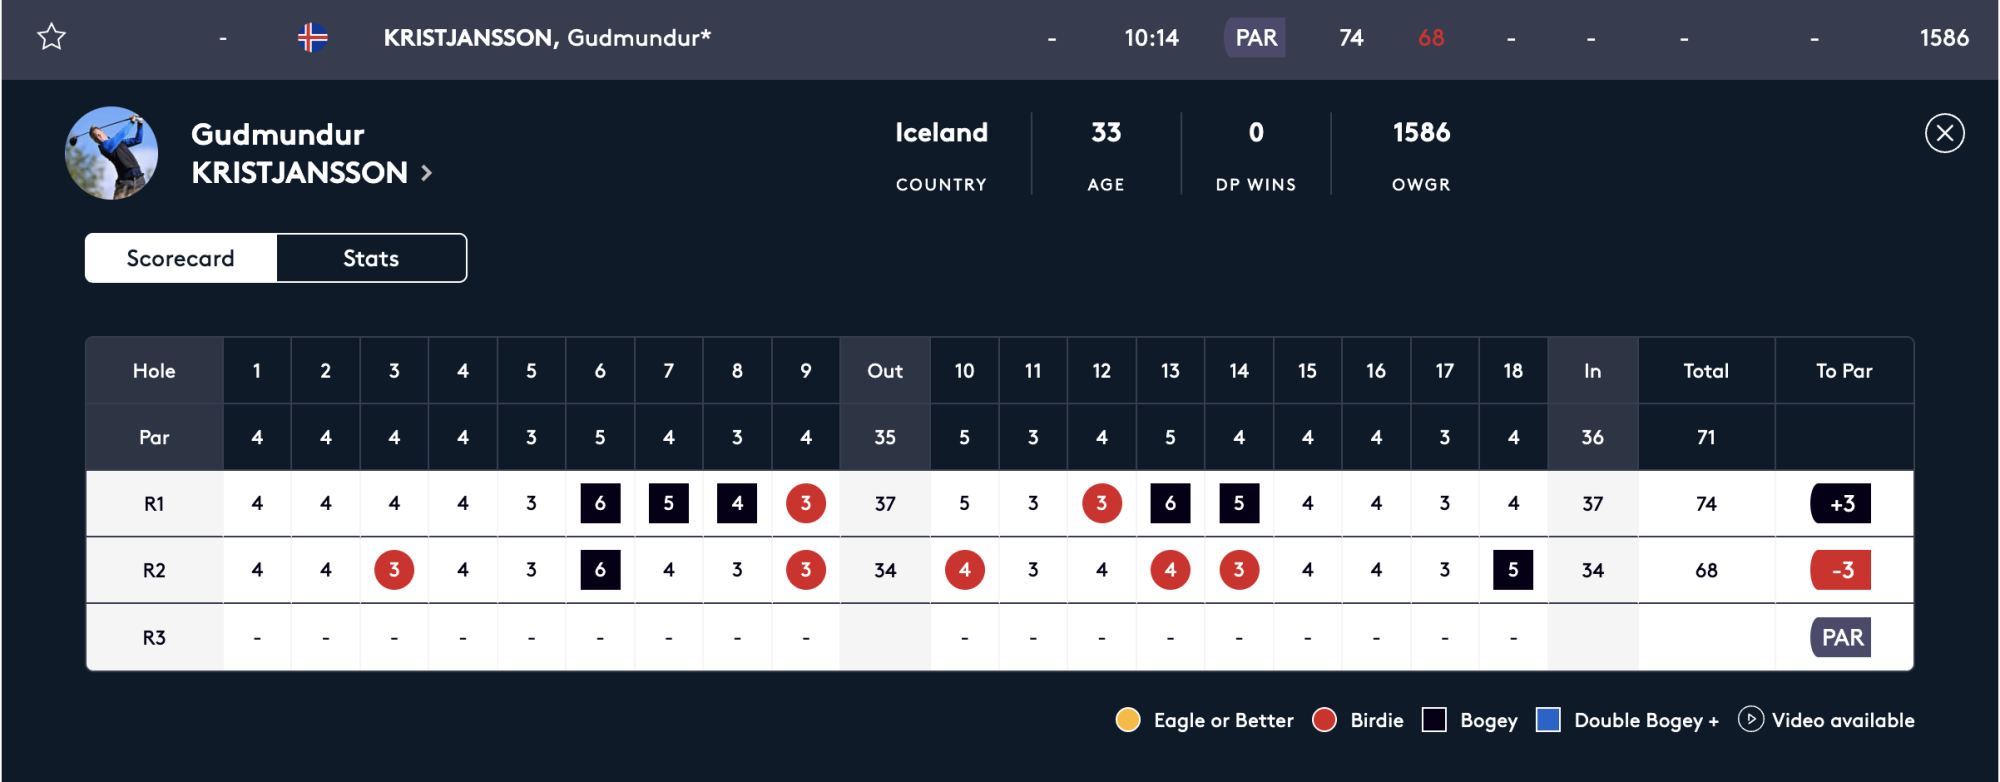Click the Iceland flag icon
Image resolution: width=2000 pixels, height=782 pixels.
pyautogui.click(x=312, y=38)
